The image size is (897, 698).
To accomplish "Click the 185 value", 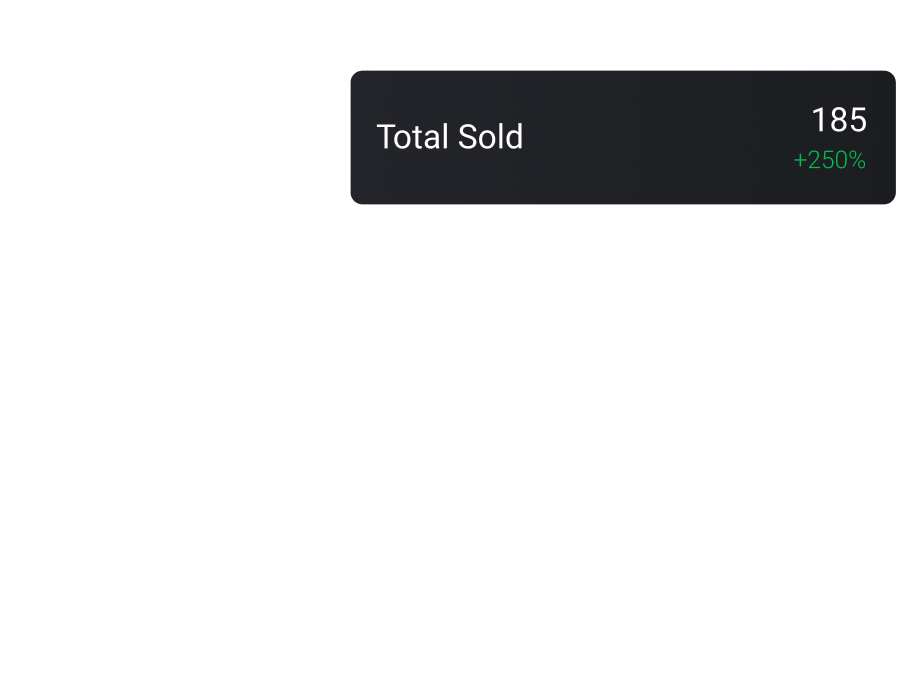I will point(838,120).
